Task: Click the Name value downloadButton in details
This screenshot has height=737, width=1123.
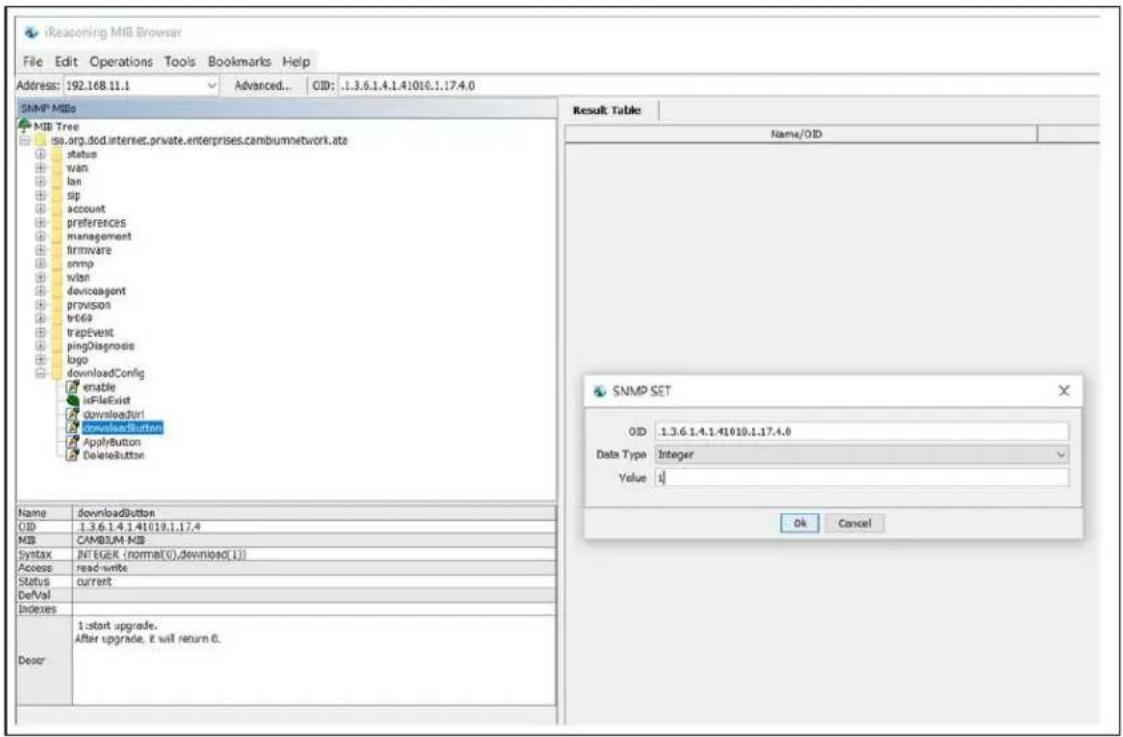Action: coord(115,513)
